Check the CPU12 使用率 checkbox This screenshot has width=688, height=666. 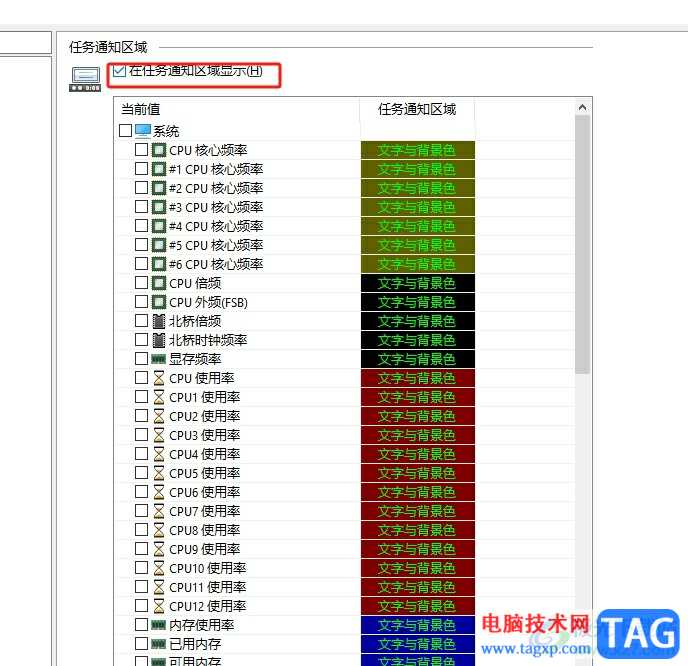tap(141, 605)
